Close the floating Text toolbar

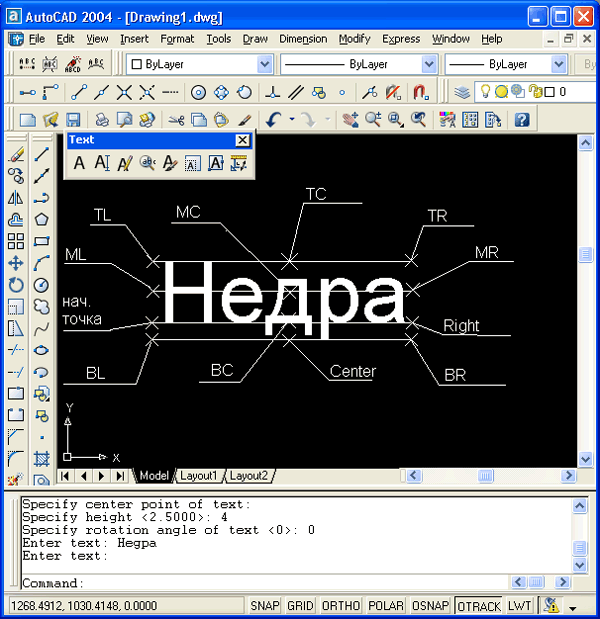(242, 141)
